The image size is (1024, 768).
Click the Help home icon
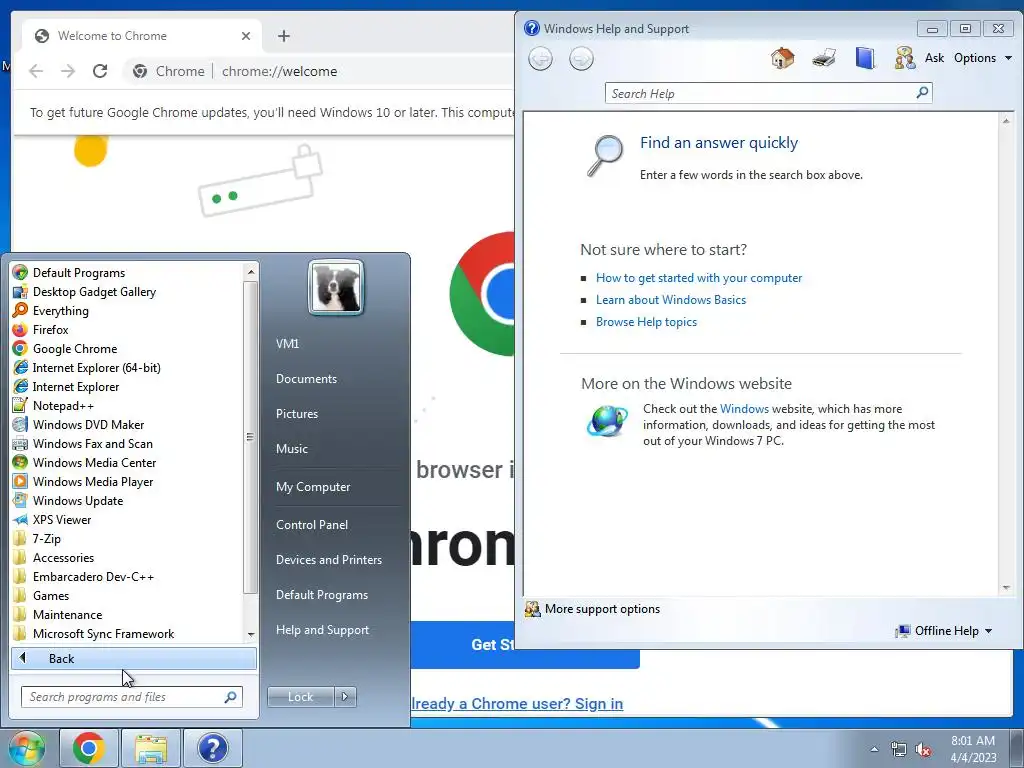[x=782, y=58]
